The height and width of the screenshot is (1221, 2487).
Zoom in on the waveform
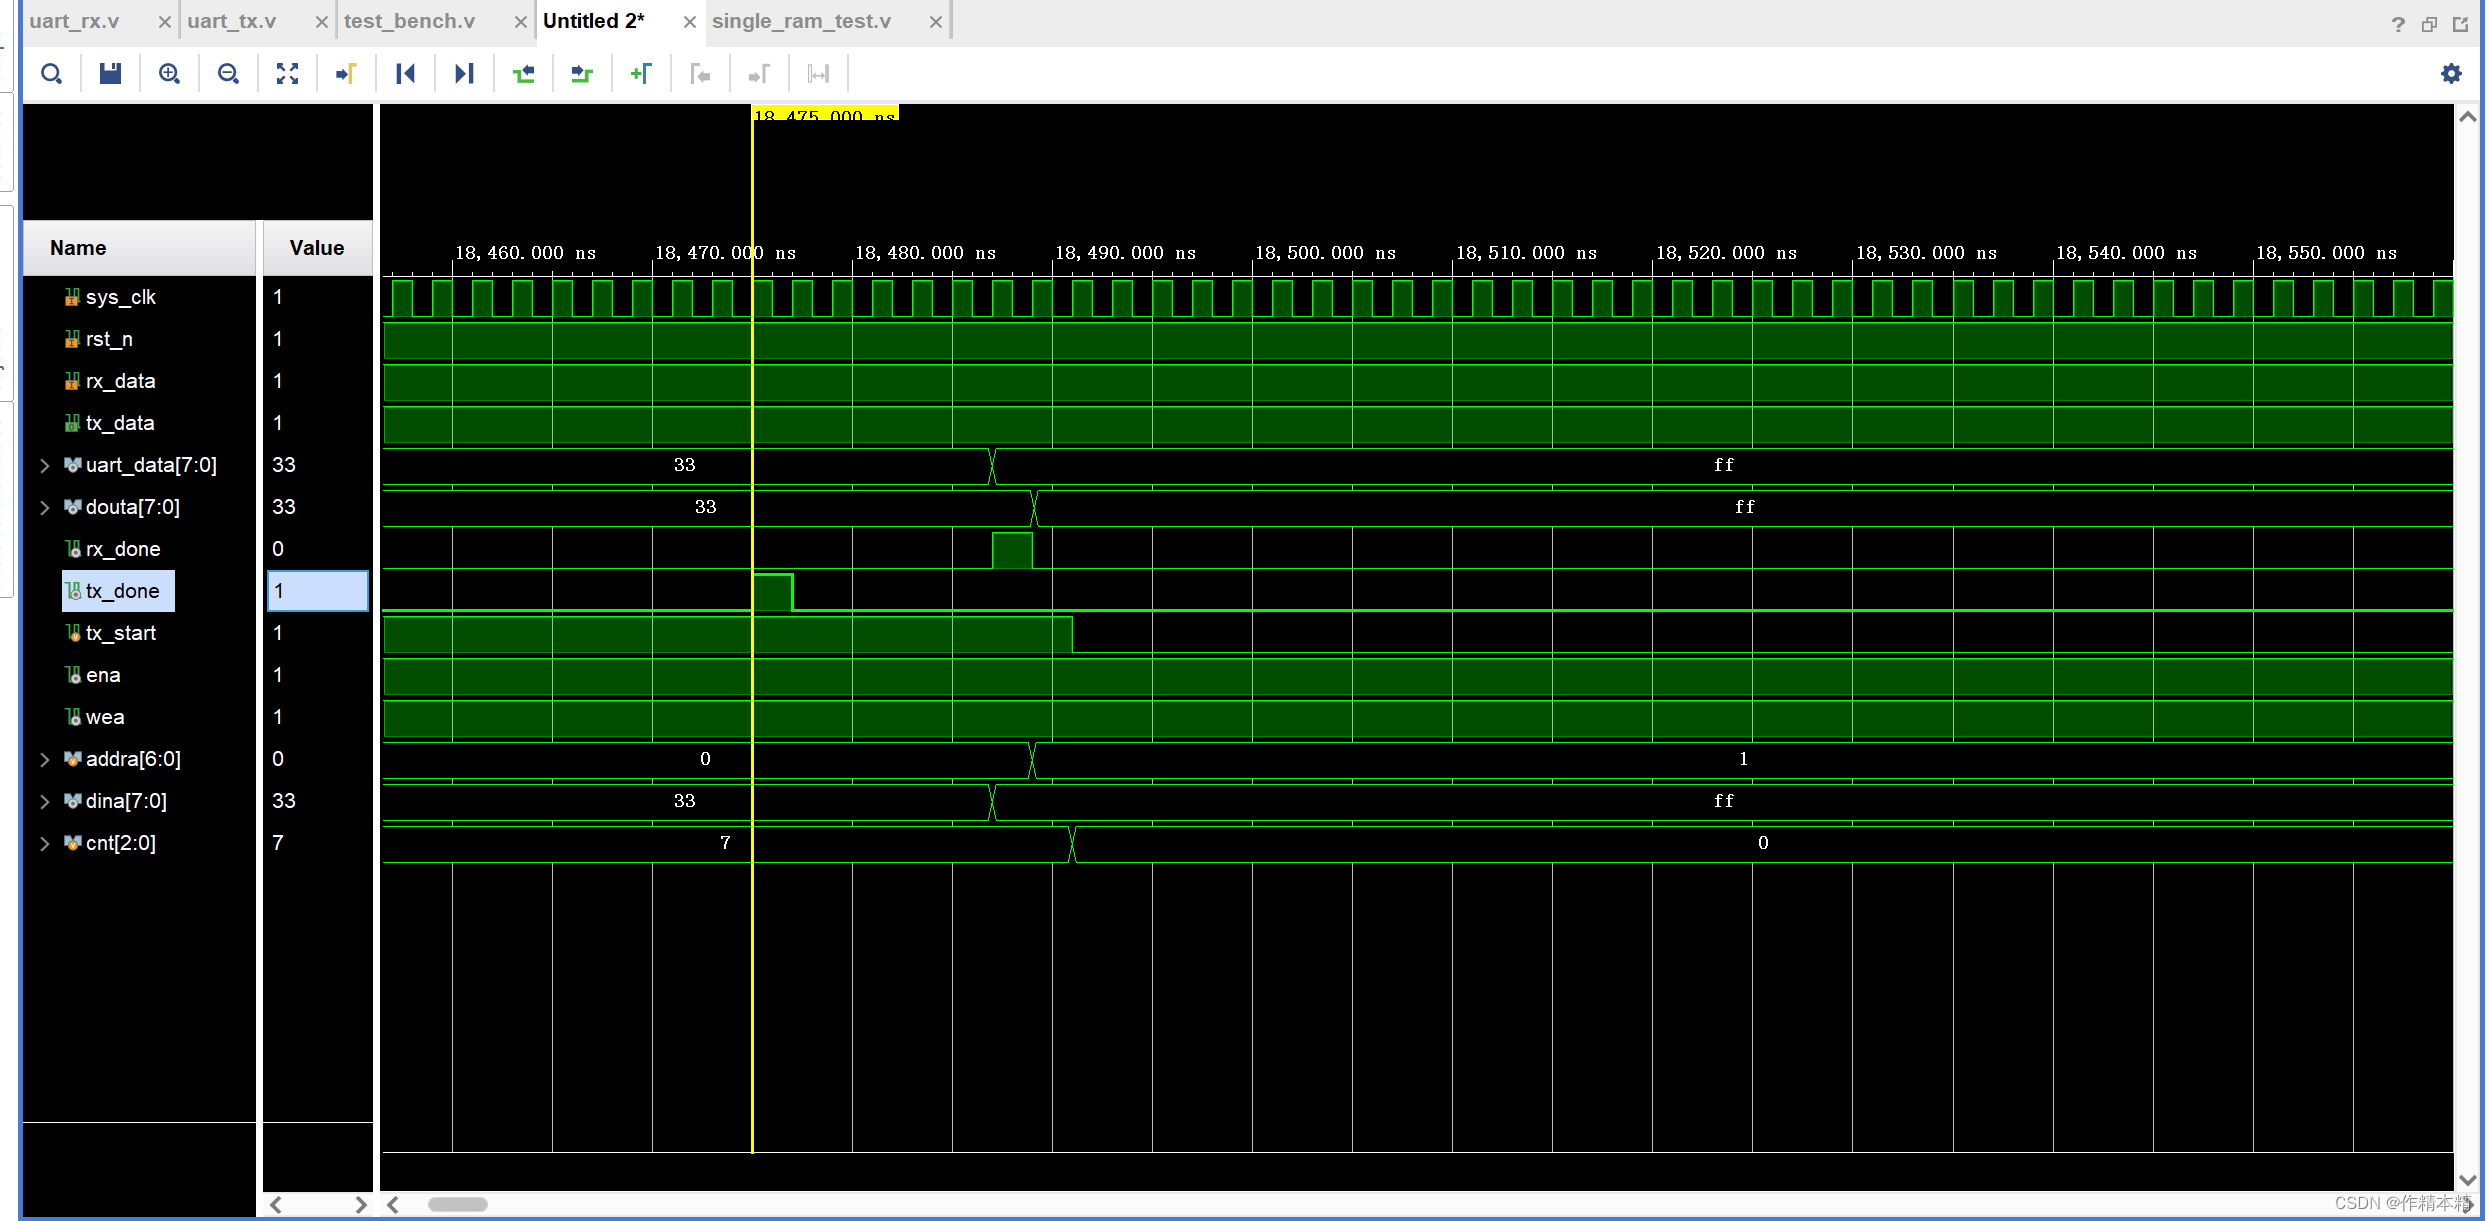(169, 73)
